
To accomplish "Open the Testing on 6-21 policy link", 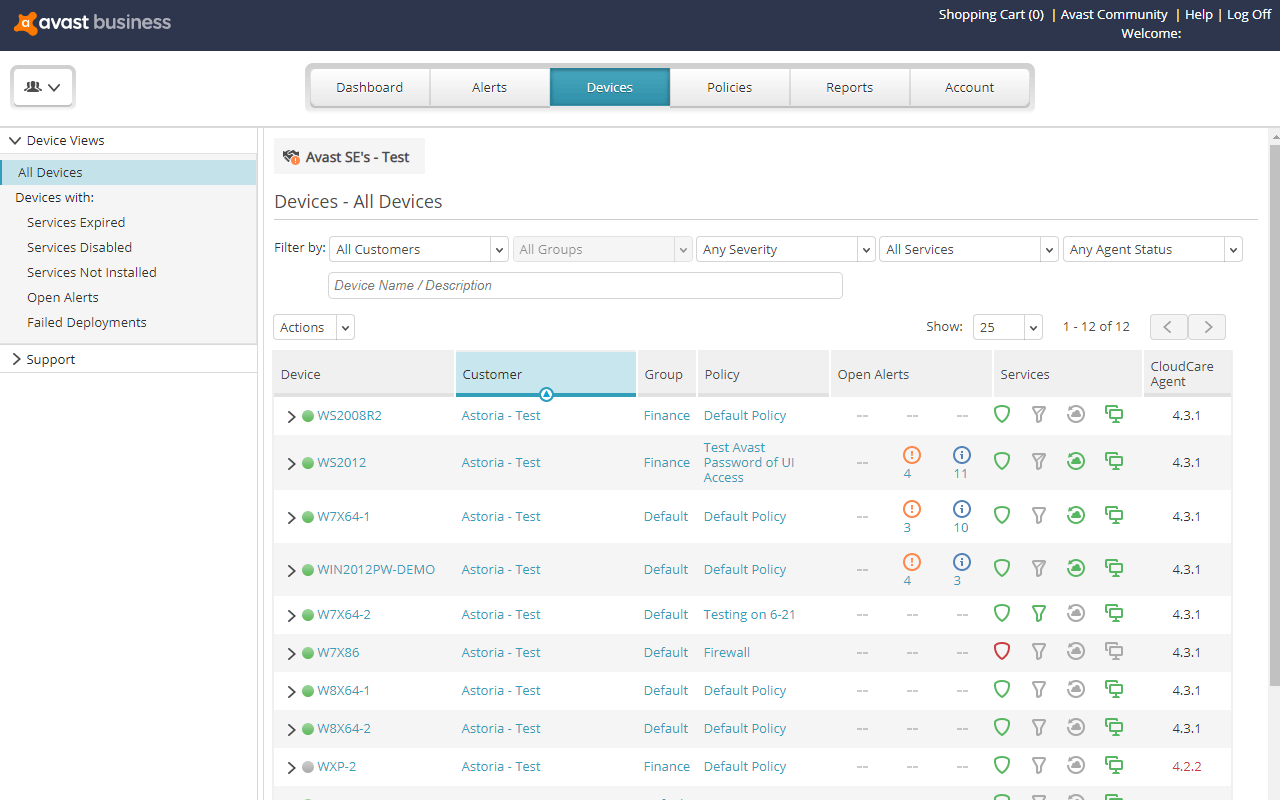I will click(x=749, y=613).
